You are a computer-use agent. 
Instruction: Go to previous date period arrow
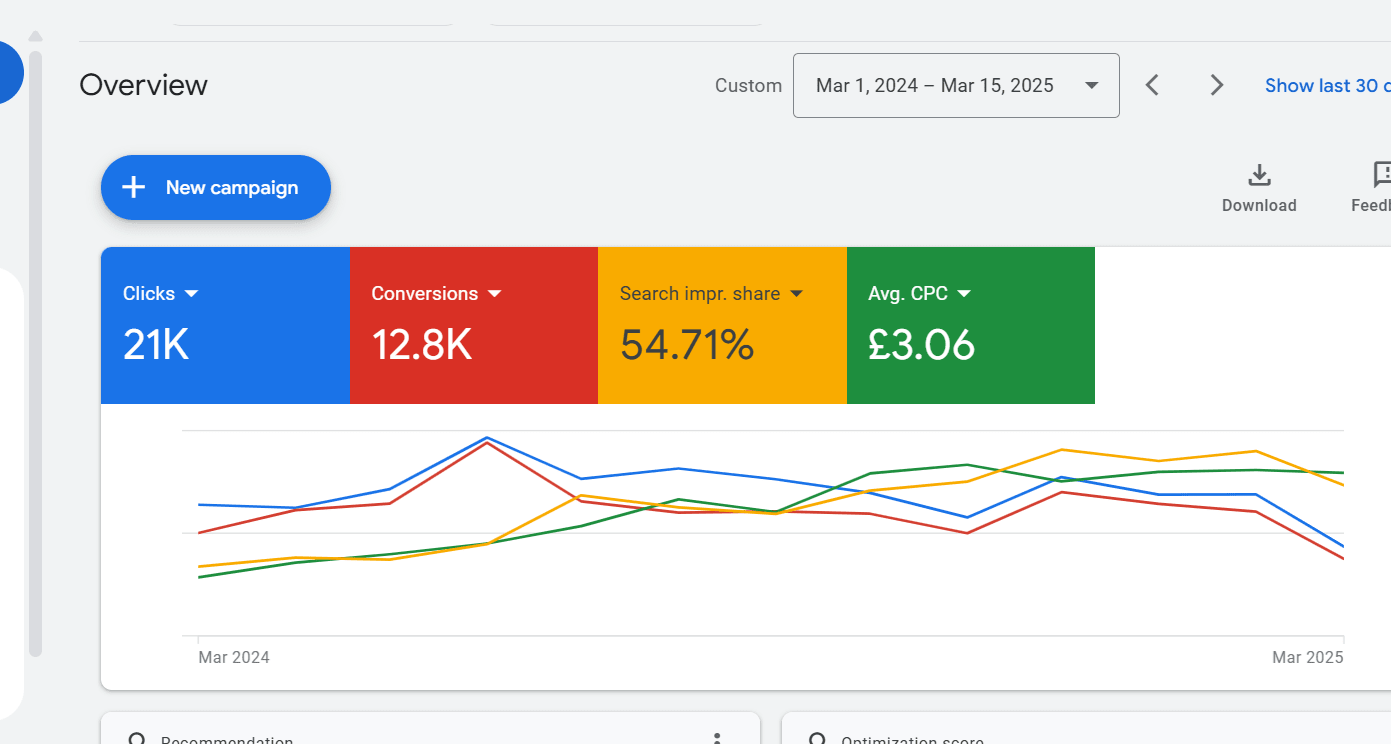1152,85
